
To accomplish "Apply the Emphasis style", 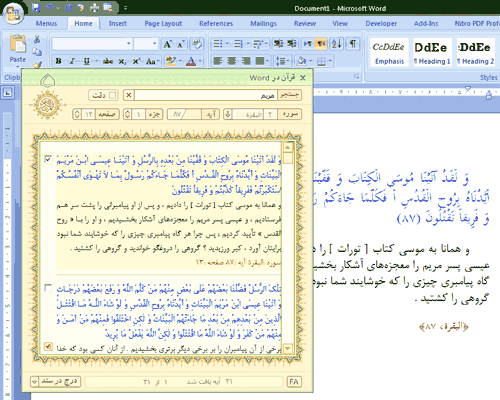I will click(389, 52).
